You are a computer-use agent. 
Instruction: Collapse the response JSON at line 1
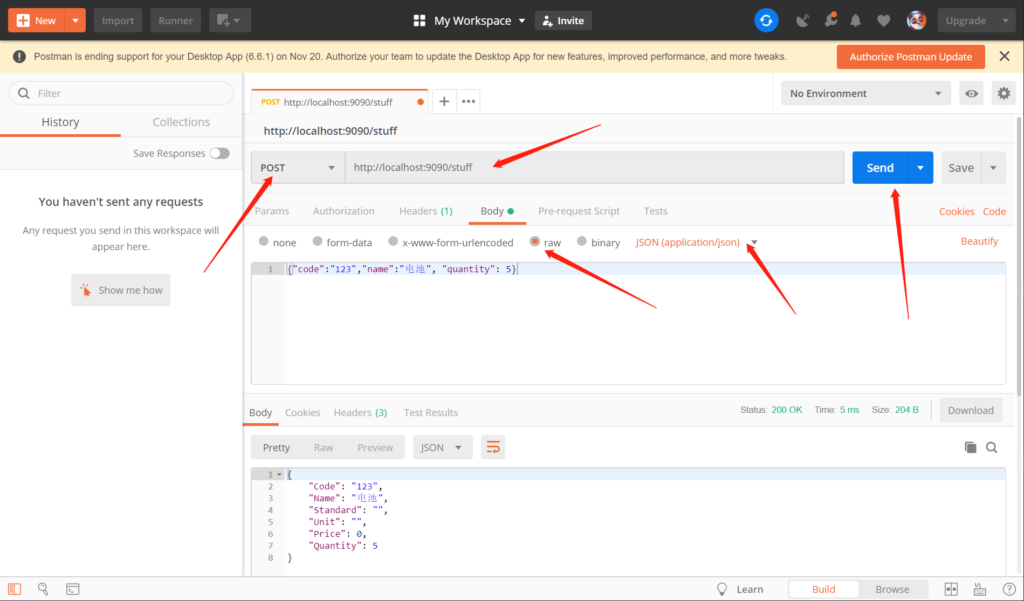pos(280,475)
